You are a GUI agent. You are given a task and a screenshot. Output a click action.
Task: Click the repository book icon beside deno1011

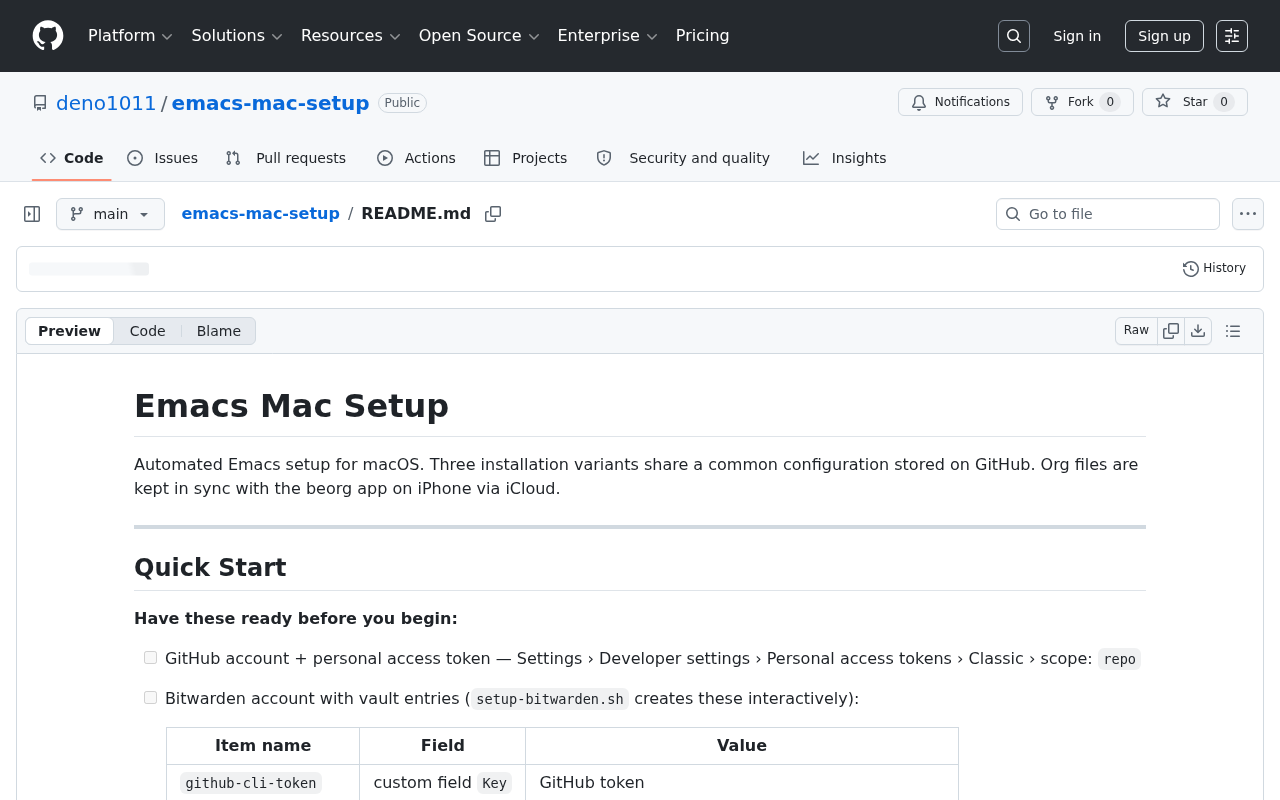(40, 103)
